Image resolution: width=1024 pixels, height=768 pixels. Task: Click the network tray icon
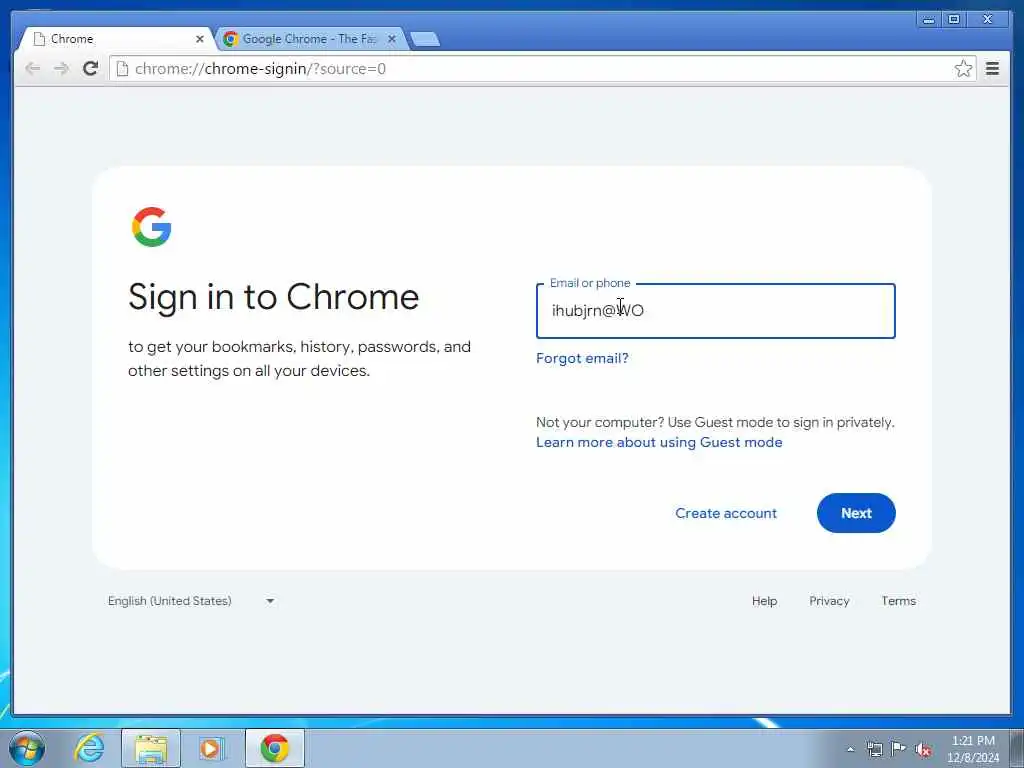click(x=874, y=749)
